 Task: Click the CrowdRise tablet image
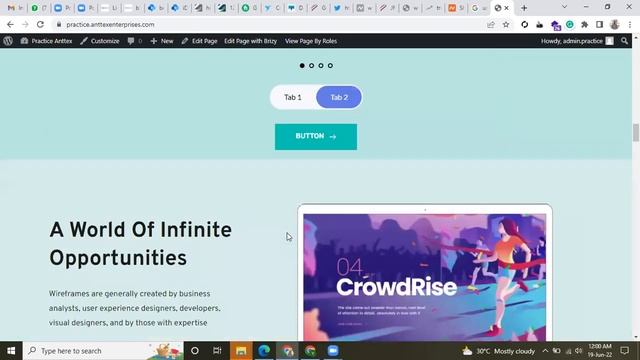[x=424, y=273]
